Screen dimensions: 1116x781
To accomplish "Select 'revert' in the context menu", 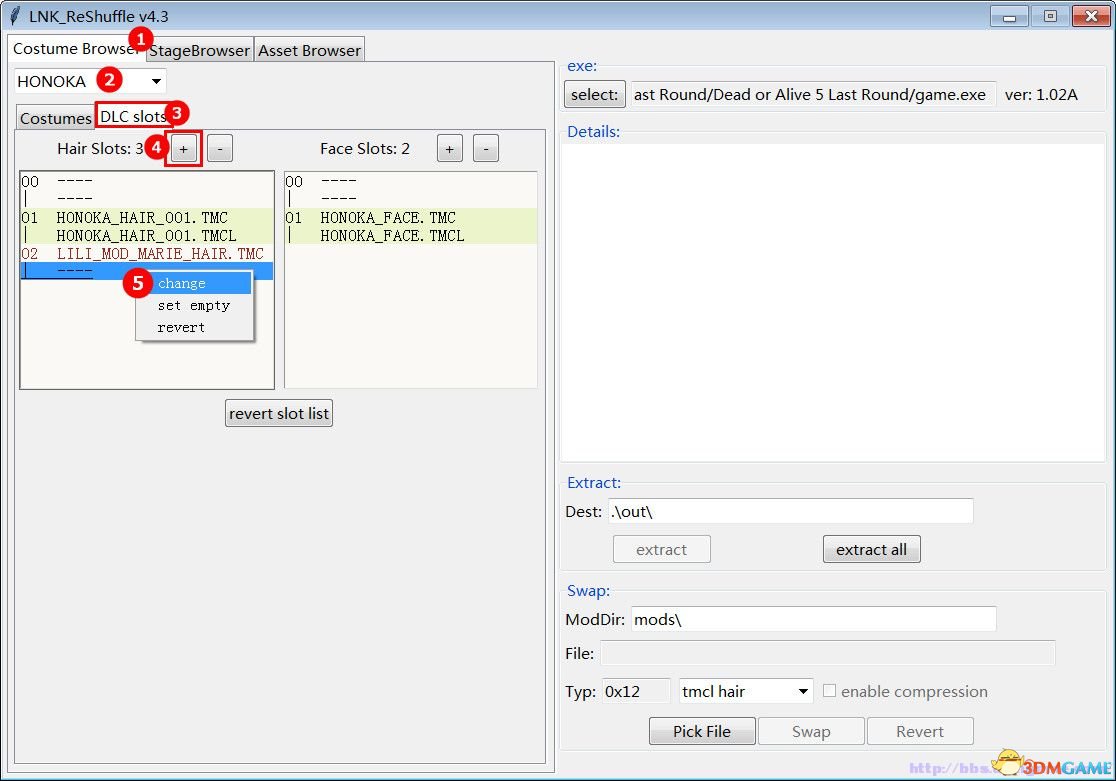I will pyautogui.click(x=181, y=328).
